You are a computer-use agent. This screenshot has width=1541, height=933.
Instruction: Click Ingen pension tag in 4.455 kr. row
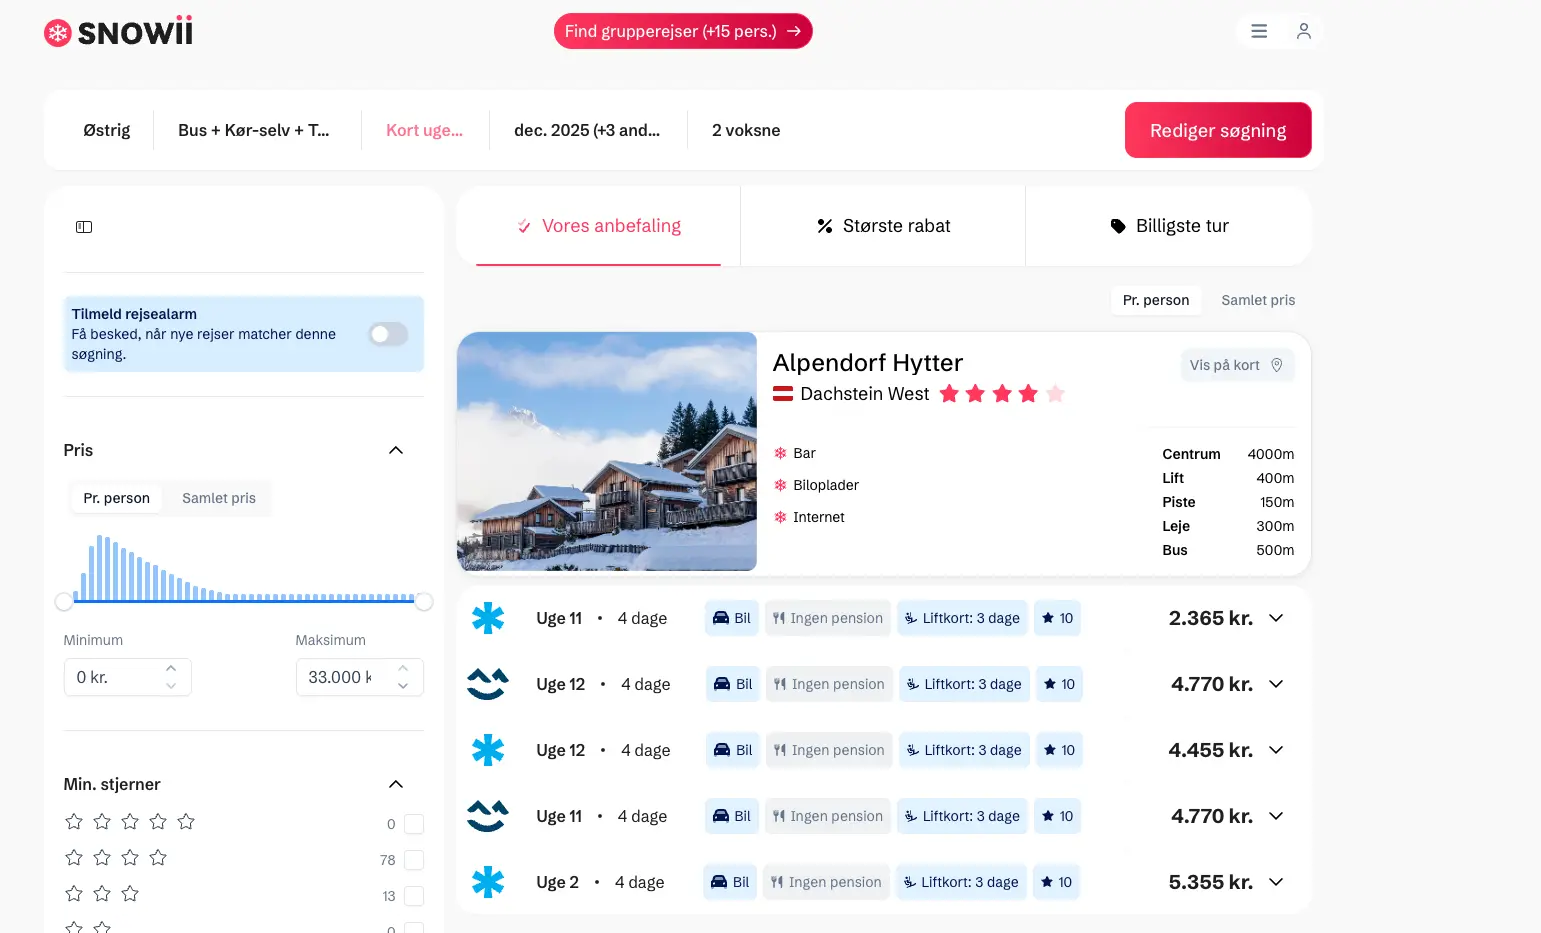coord(828,750)
